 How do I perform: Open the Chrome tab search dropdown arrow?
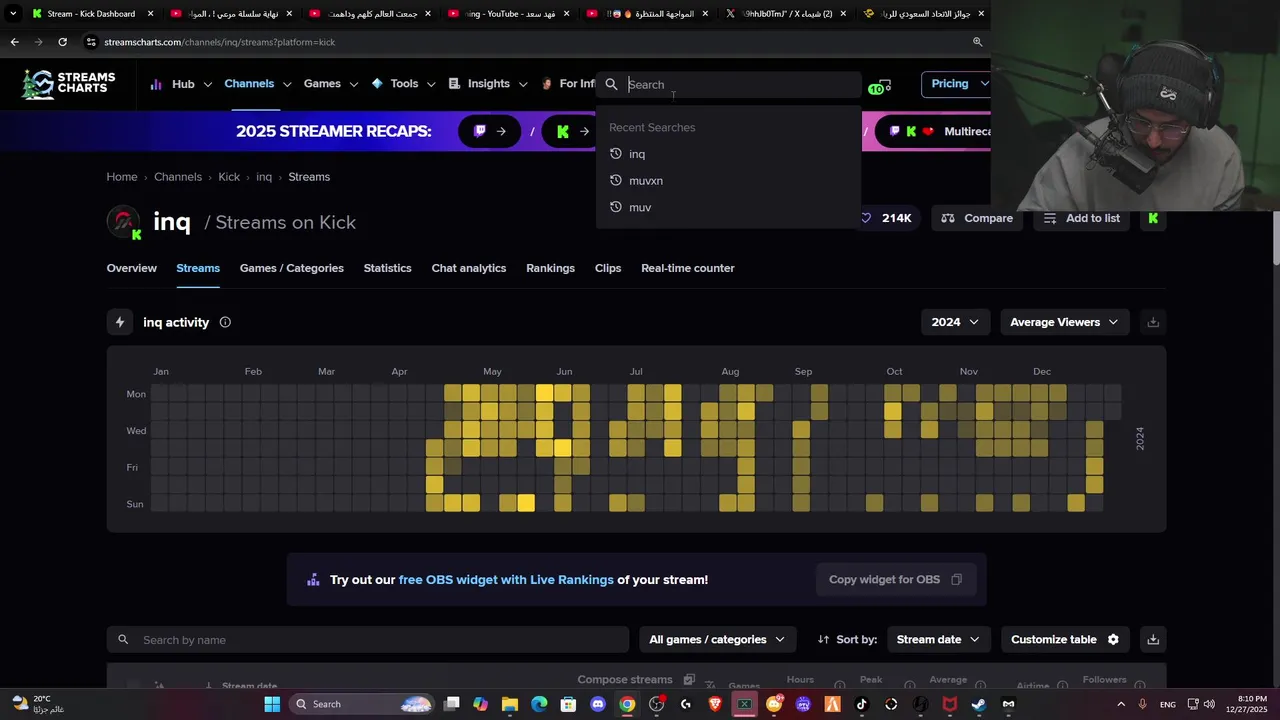tap(13, 14)
